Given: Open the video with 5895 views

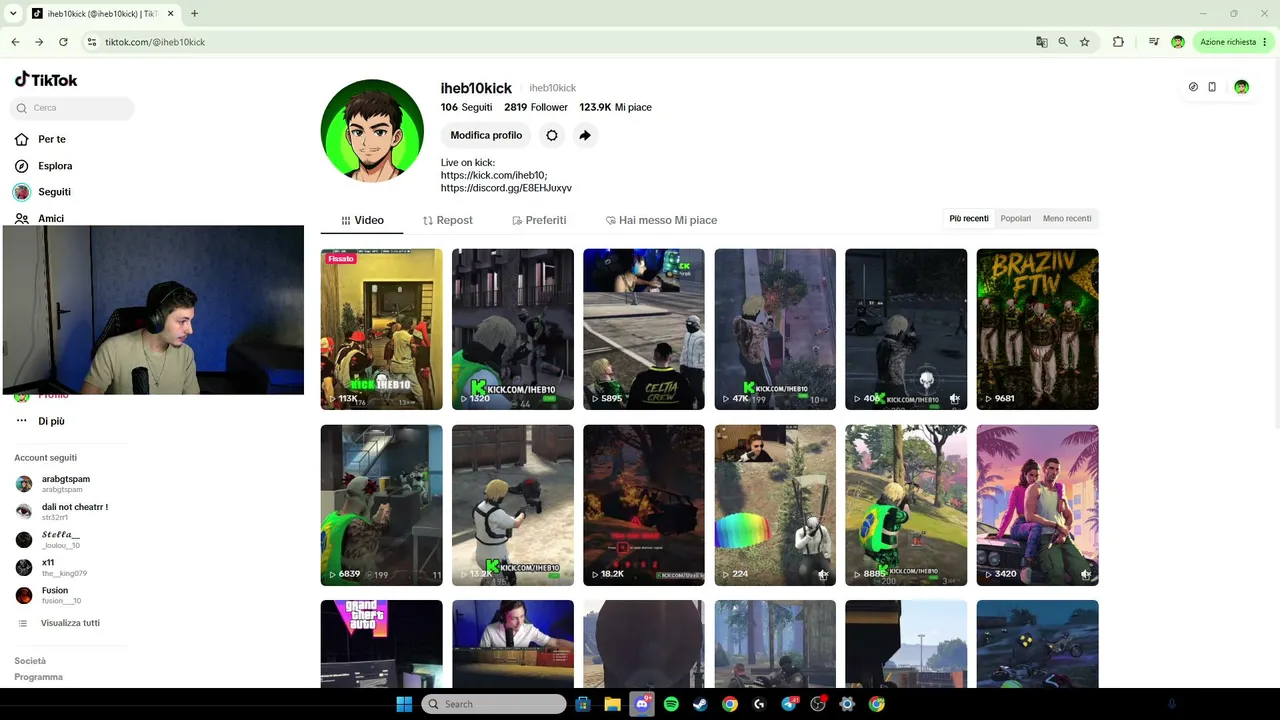Looking at the screenshot, I should coord(644,329).
